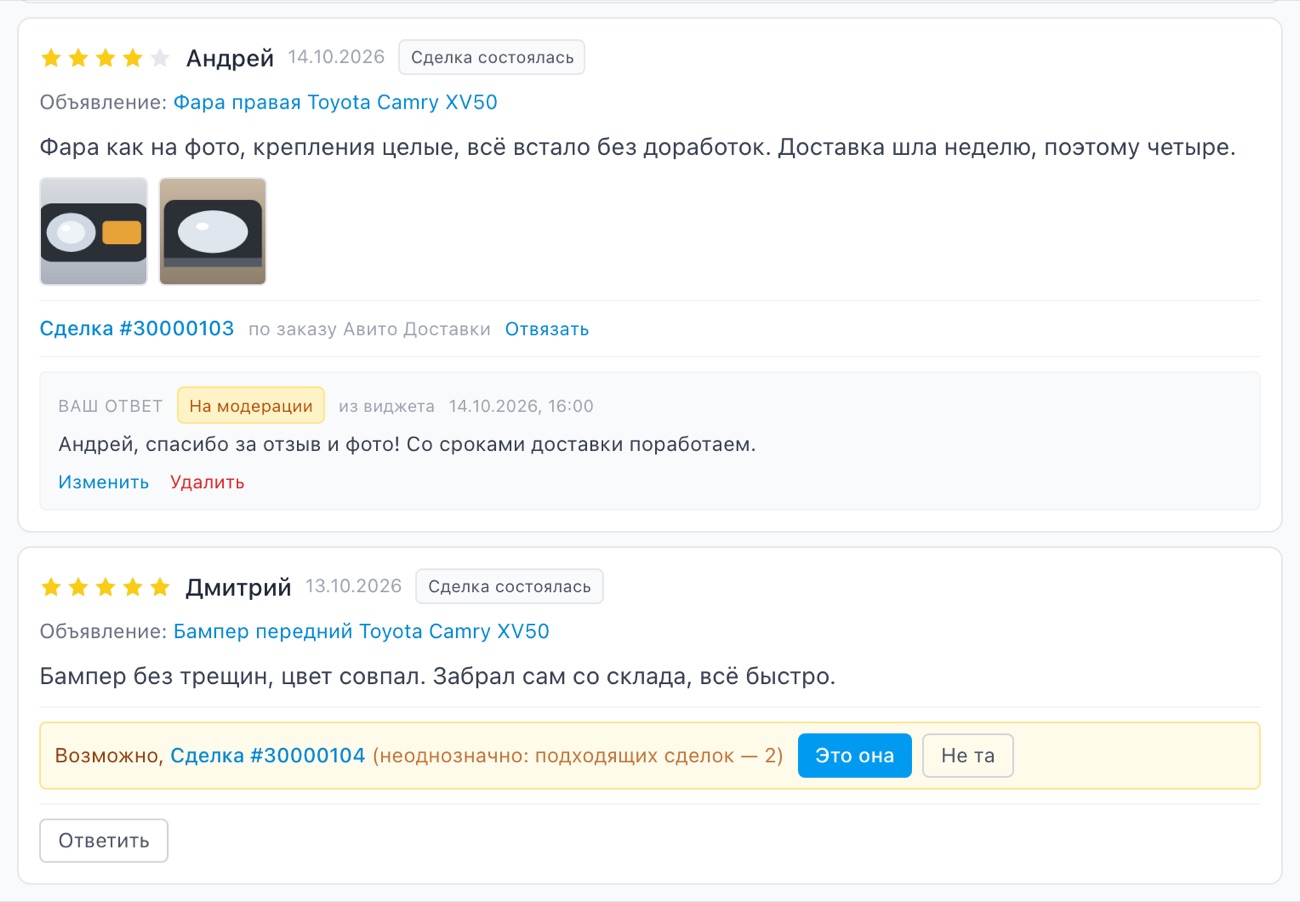Click the 'Сделка состоялась' badge on Андрей's review

pyautogui.click(x=492, y=57)
